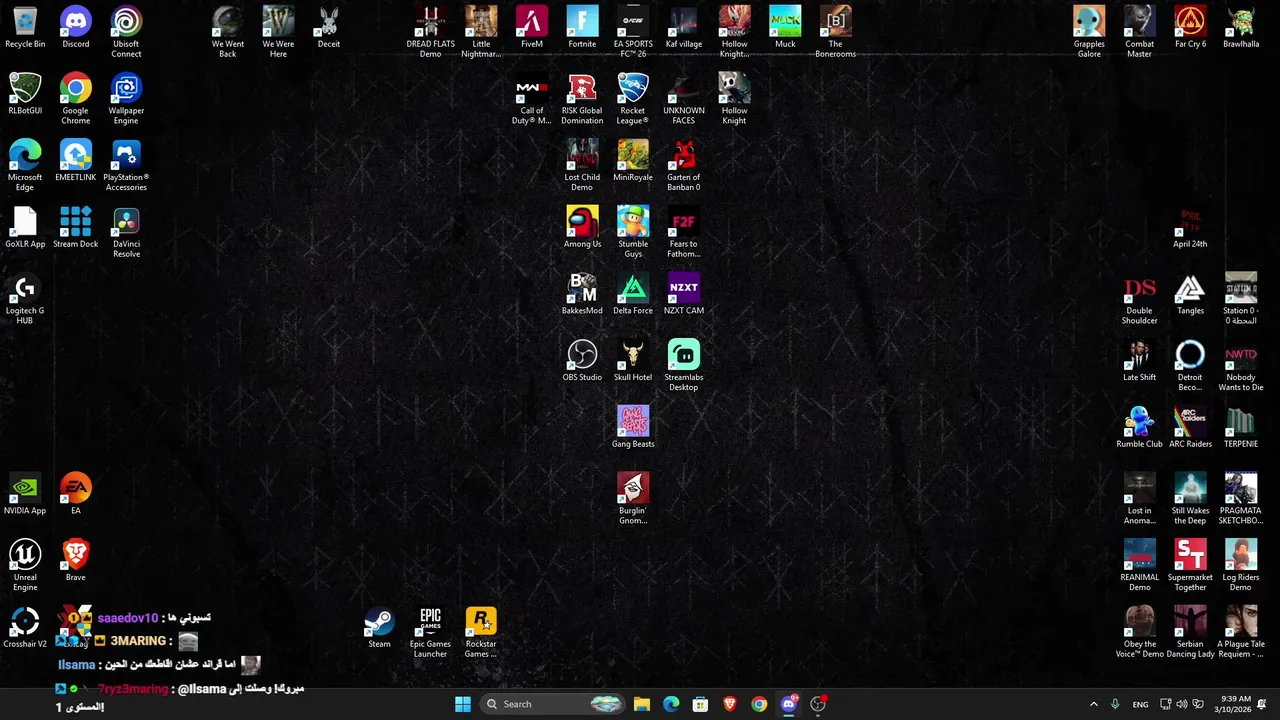Select the Fortnite desktop icon
Screen dimensions: 1280x720
(x=582, y=28)
